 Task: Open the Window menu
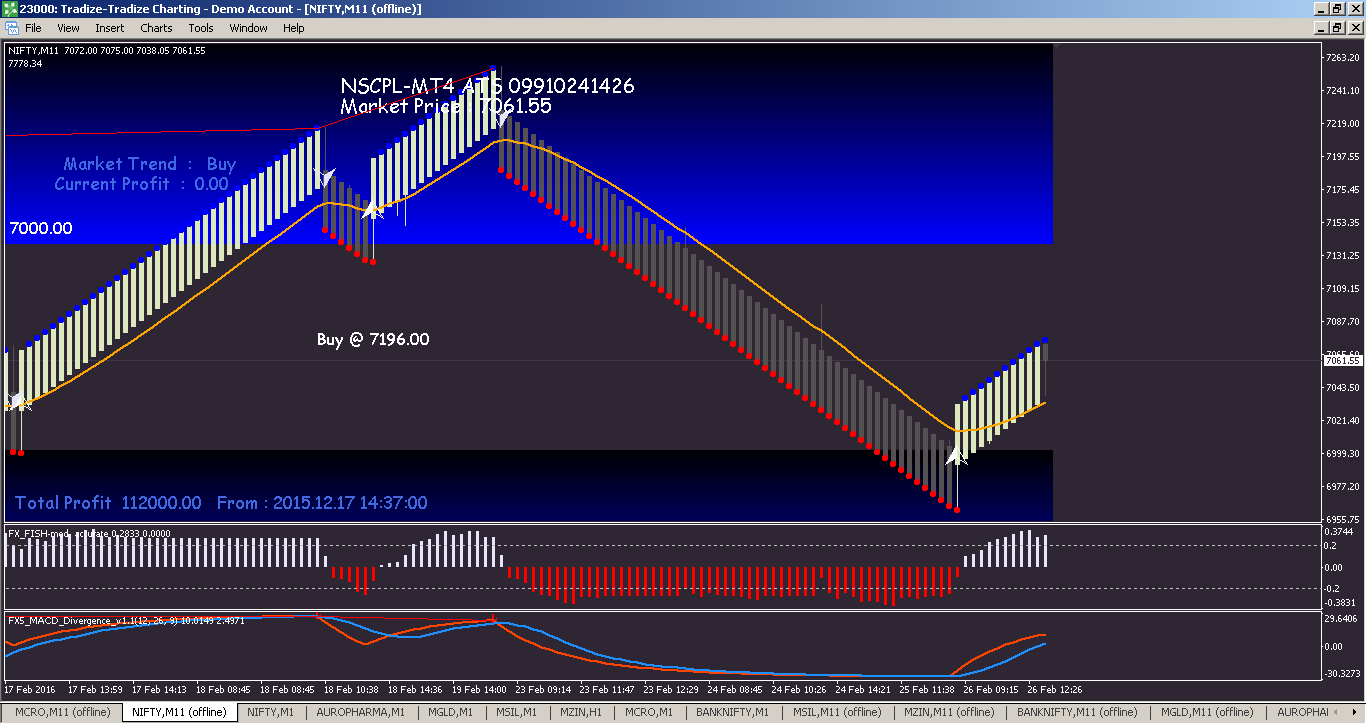(248, 28)
